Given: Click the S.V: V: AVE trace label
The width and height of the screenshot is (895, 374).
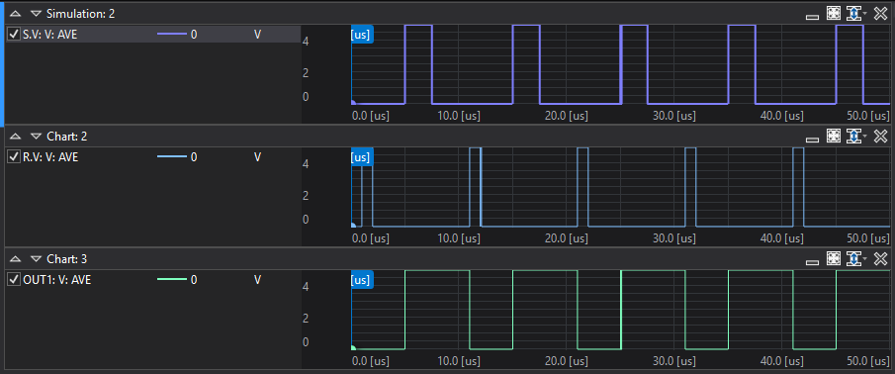Looking at the screenshot, I should (x=50, y=34).
